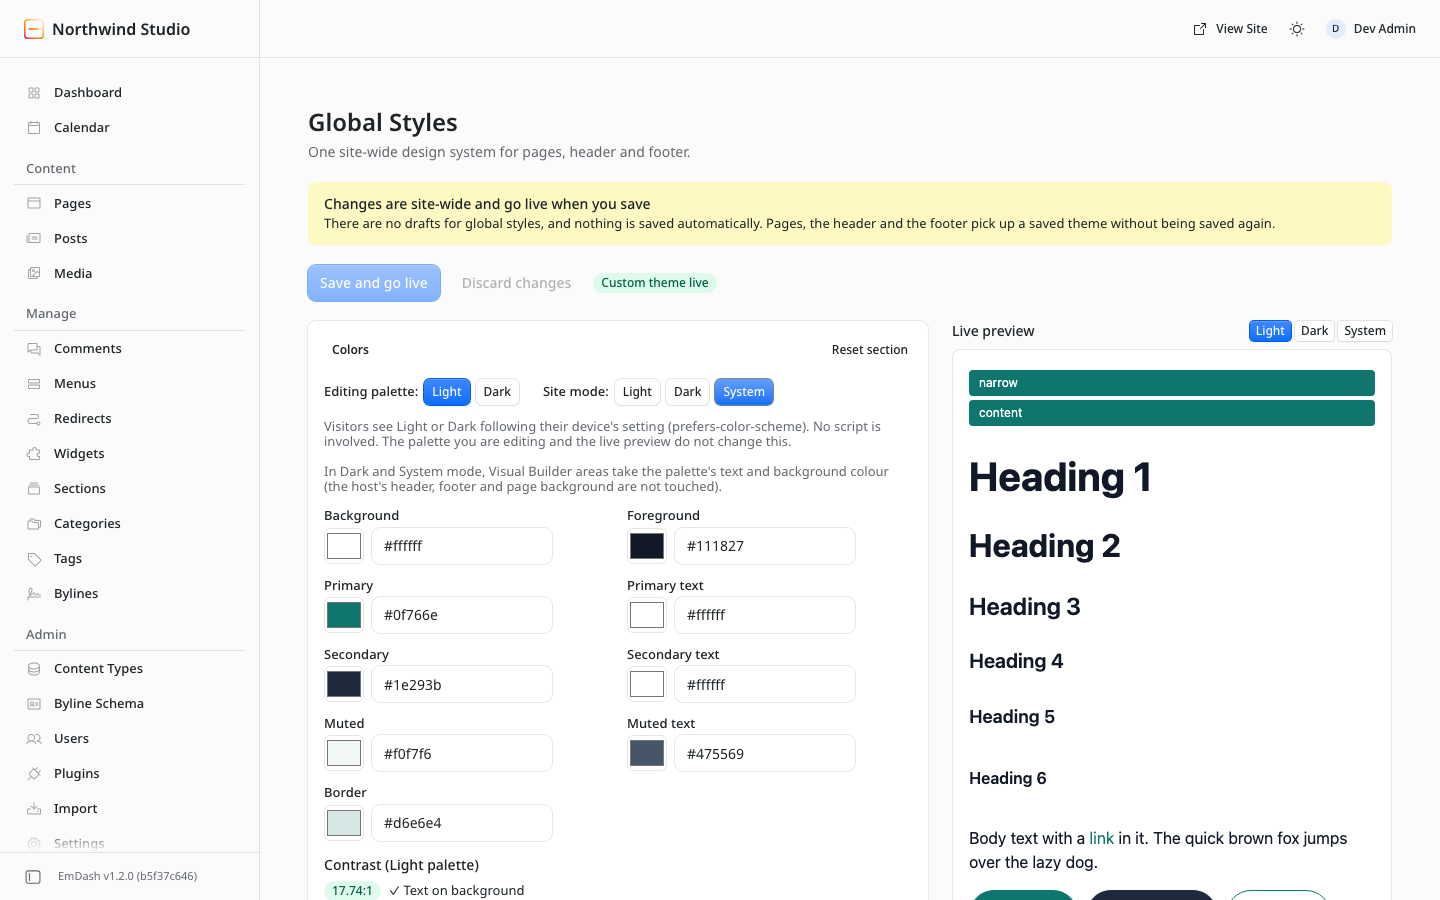Click the Redirects arrow icon

tap(34, 419)
